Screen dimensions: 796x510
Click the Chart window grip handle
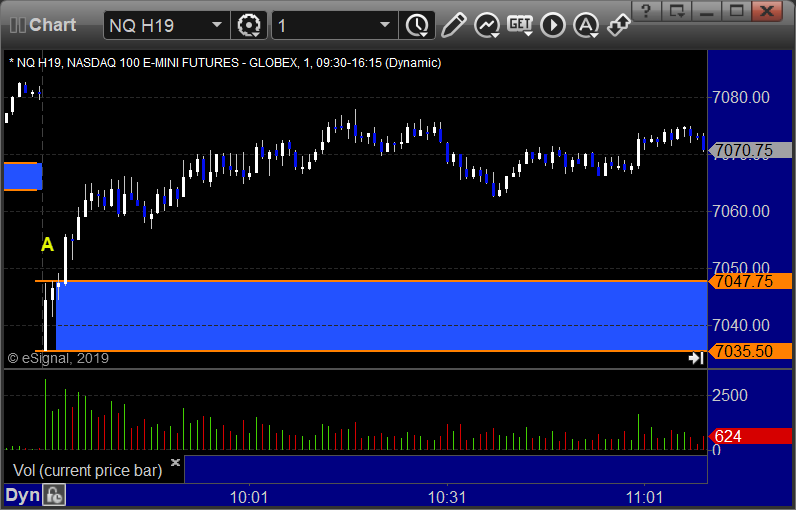(17, 25)
